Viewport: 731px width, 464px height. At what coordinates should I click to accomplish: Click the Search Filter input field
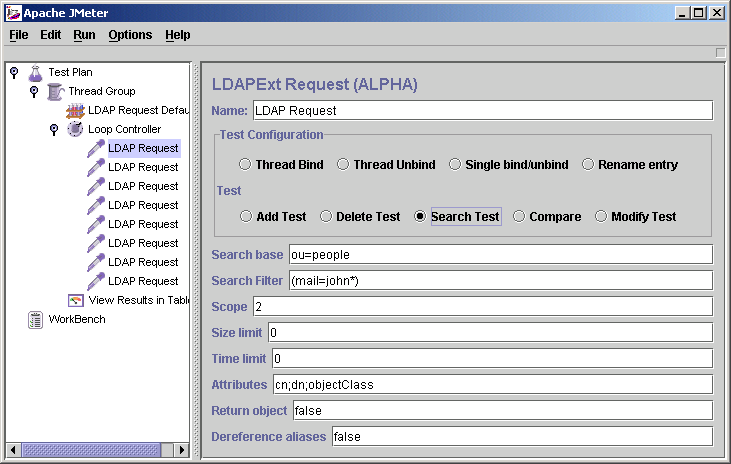coord(499,280)
